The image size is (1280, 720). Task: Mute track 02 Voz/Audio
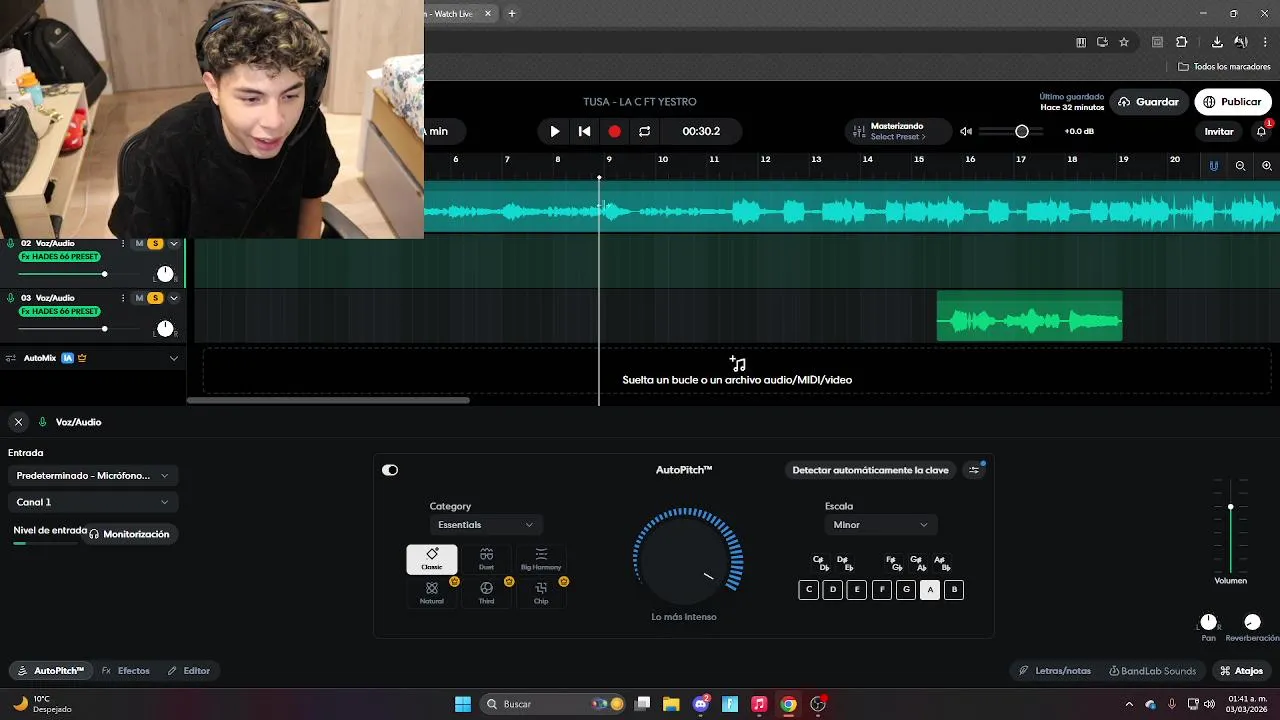point(139,243)
